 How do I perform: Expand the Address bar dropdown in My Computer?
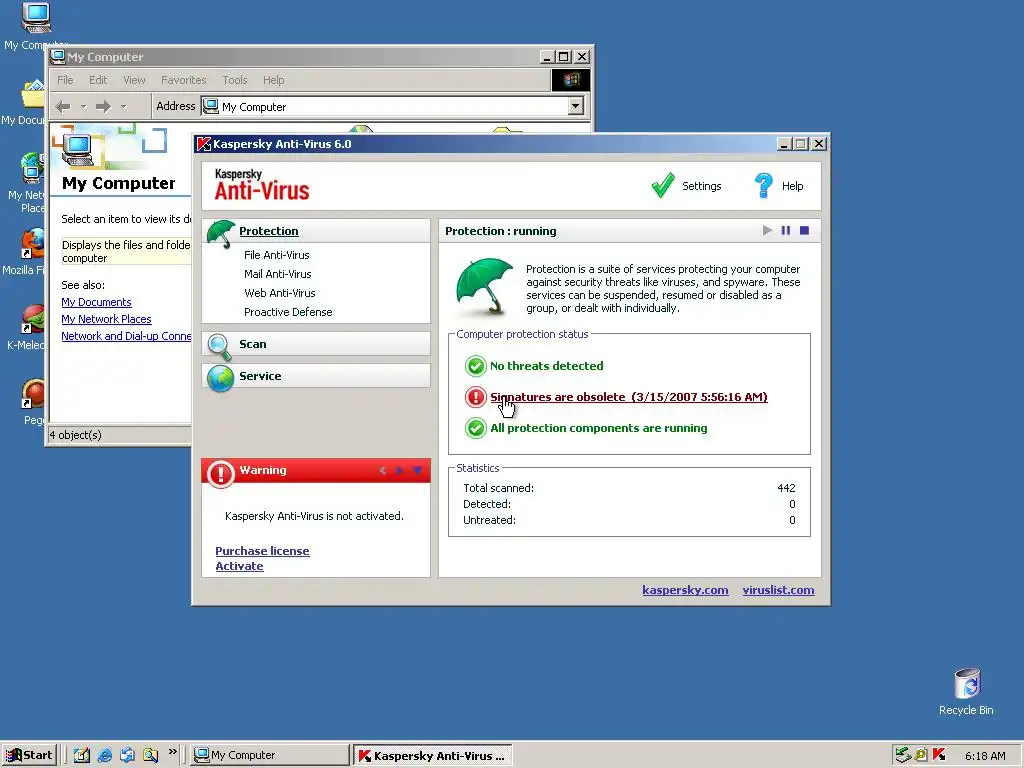click(x=575, y=106)
